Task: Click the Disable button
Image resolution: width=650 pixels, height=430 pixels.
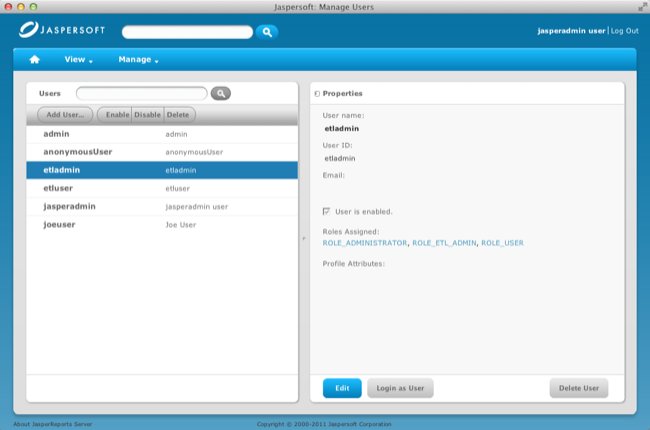Action: tap(148, 115)
